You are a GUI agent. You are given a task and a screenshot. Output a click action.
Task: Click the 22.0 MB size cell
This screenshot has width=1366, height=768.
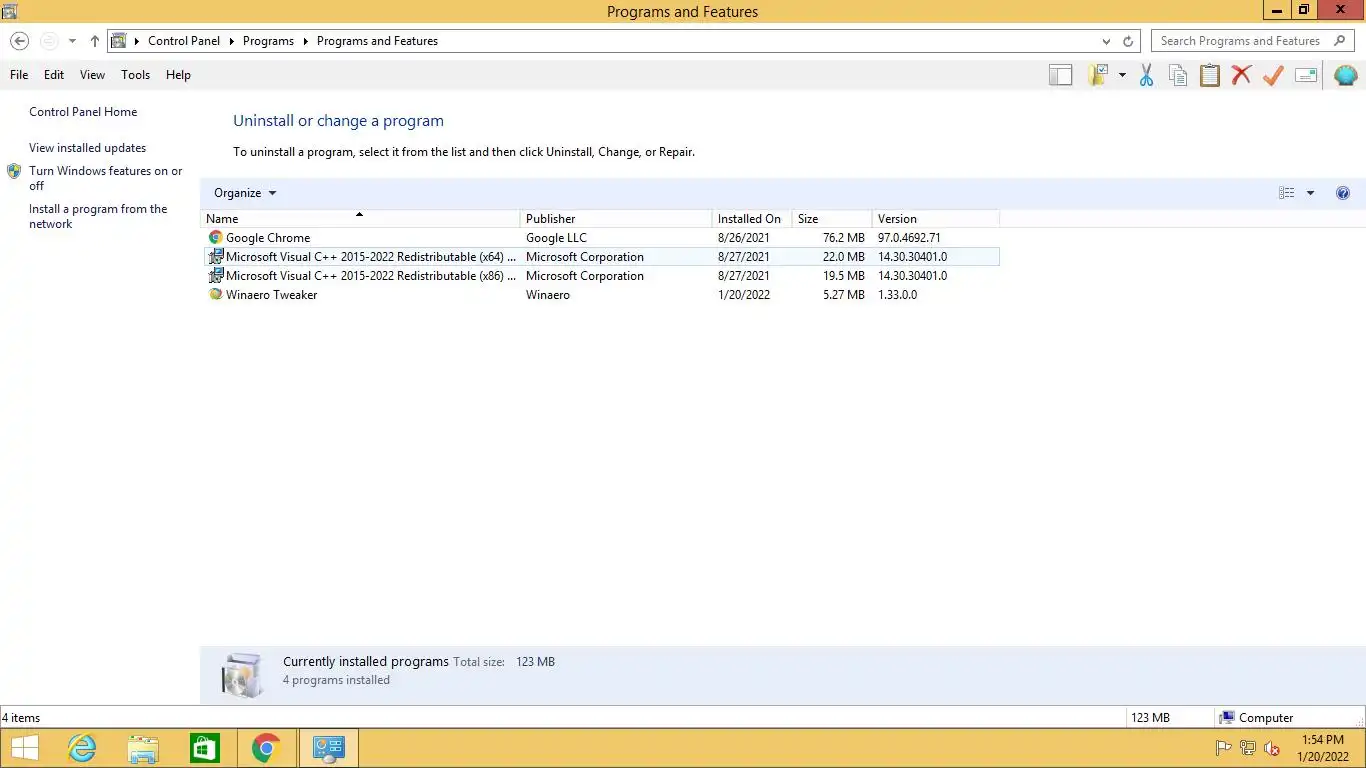[x=843, y=257]
